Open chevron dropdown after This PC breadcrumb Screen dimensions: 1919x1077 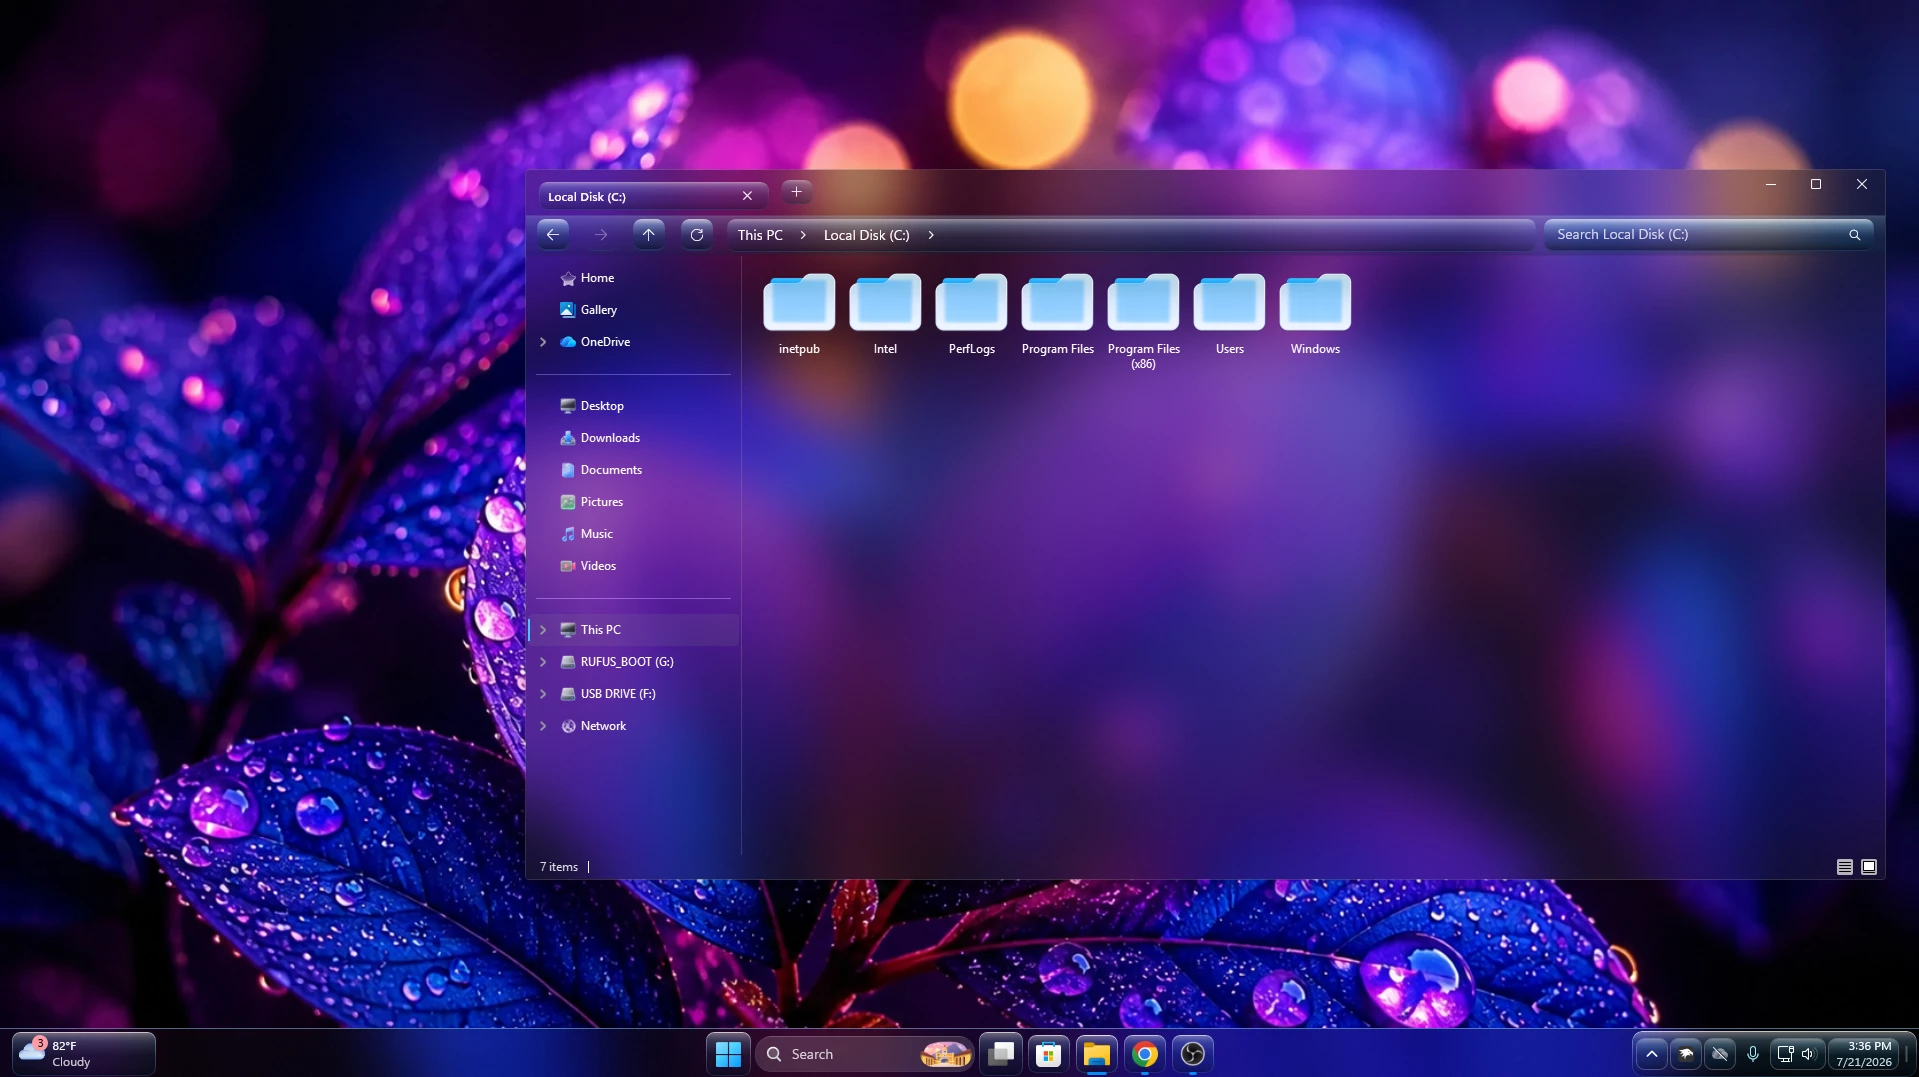click(x=803, y=235)
